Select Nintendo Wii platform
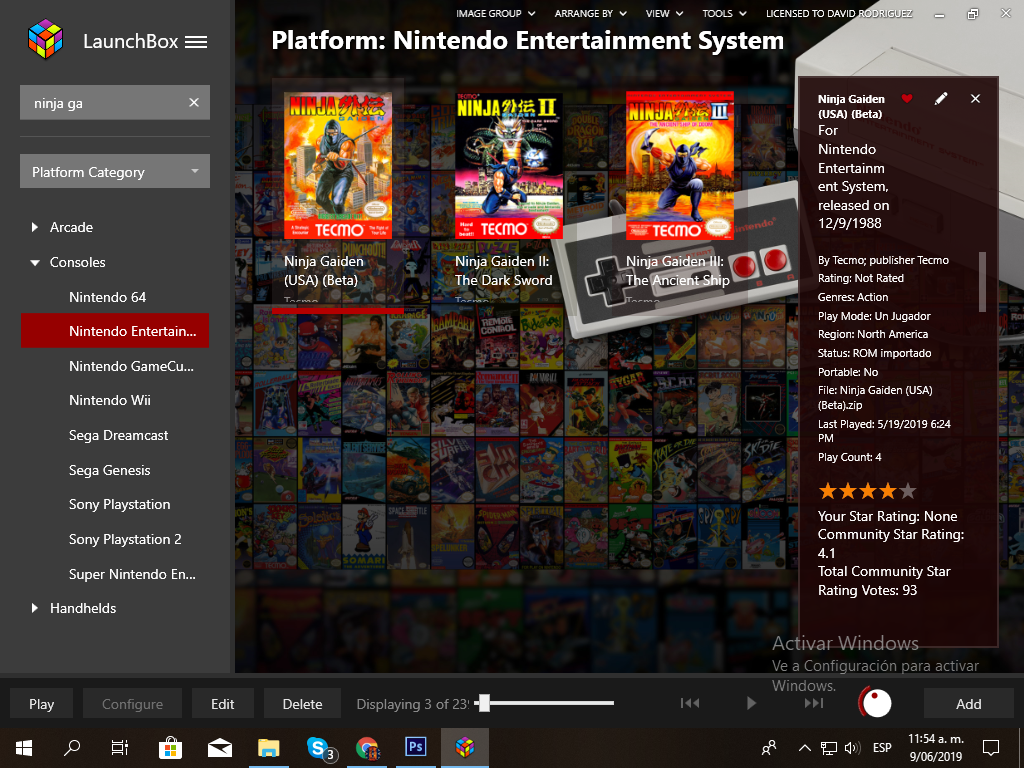Viewport: 1024px width, 768px height. pyautogui.click(x=110, y=400)
